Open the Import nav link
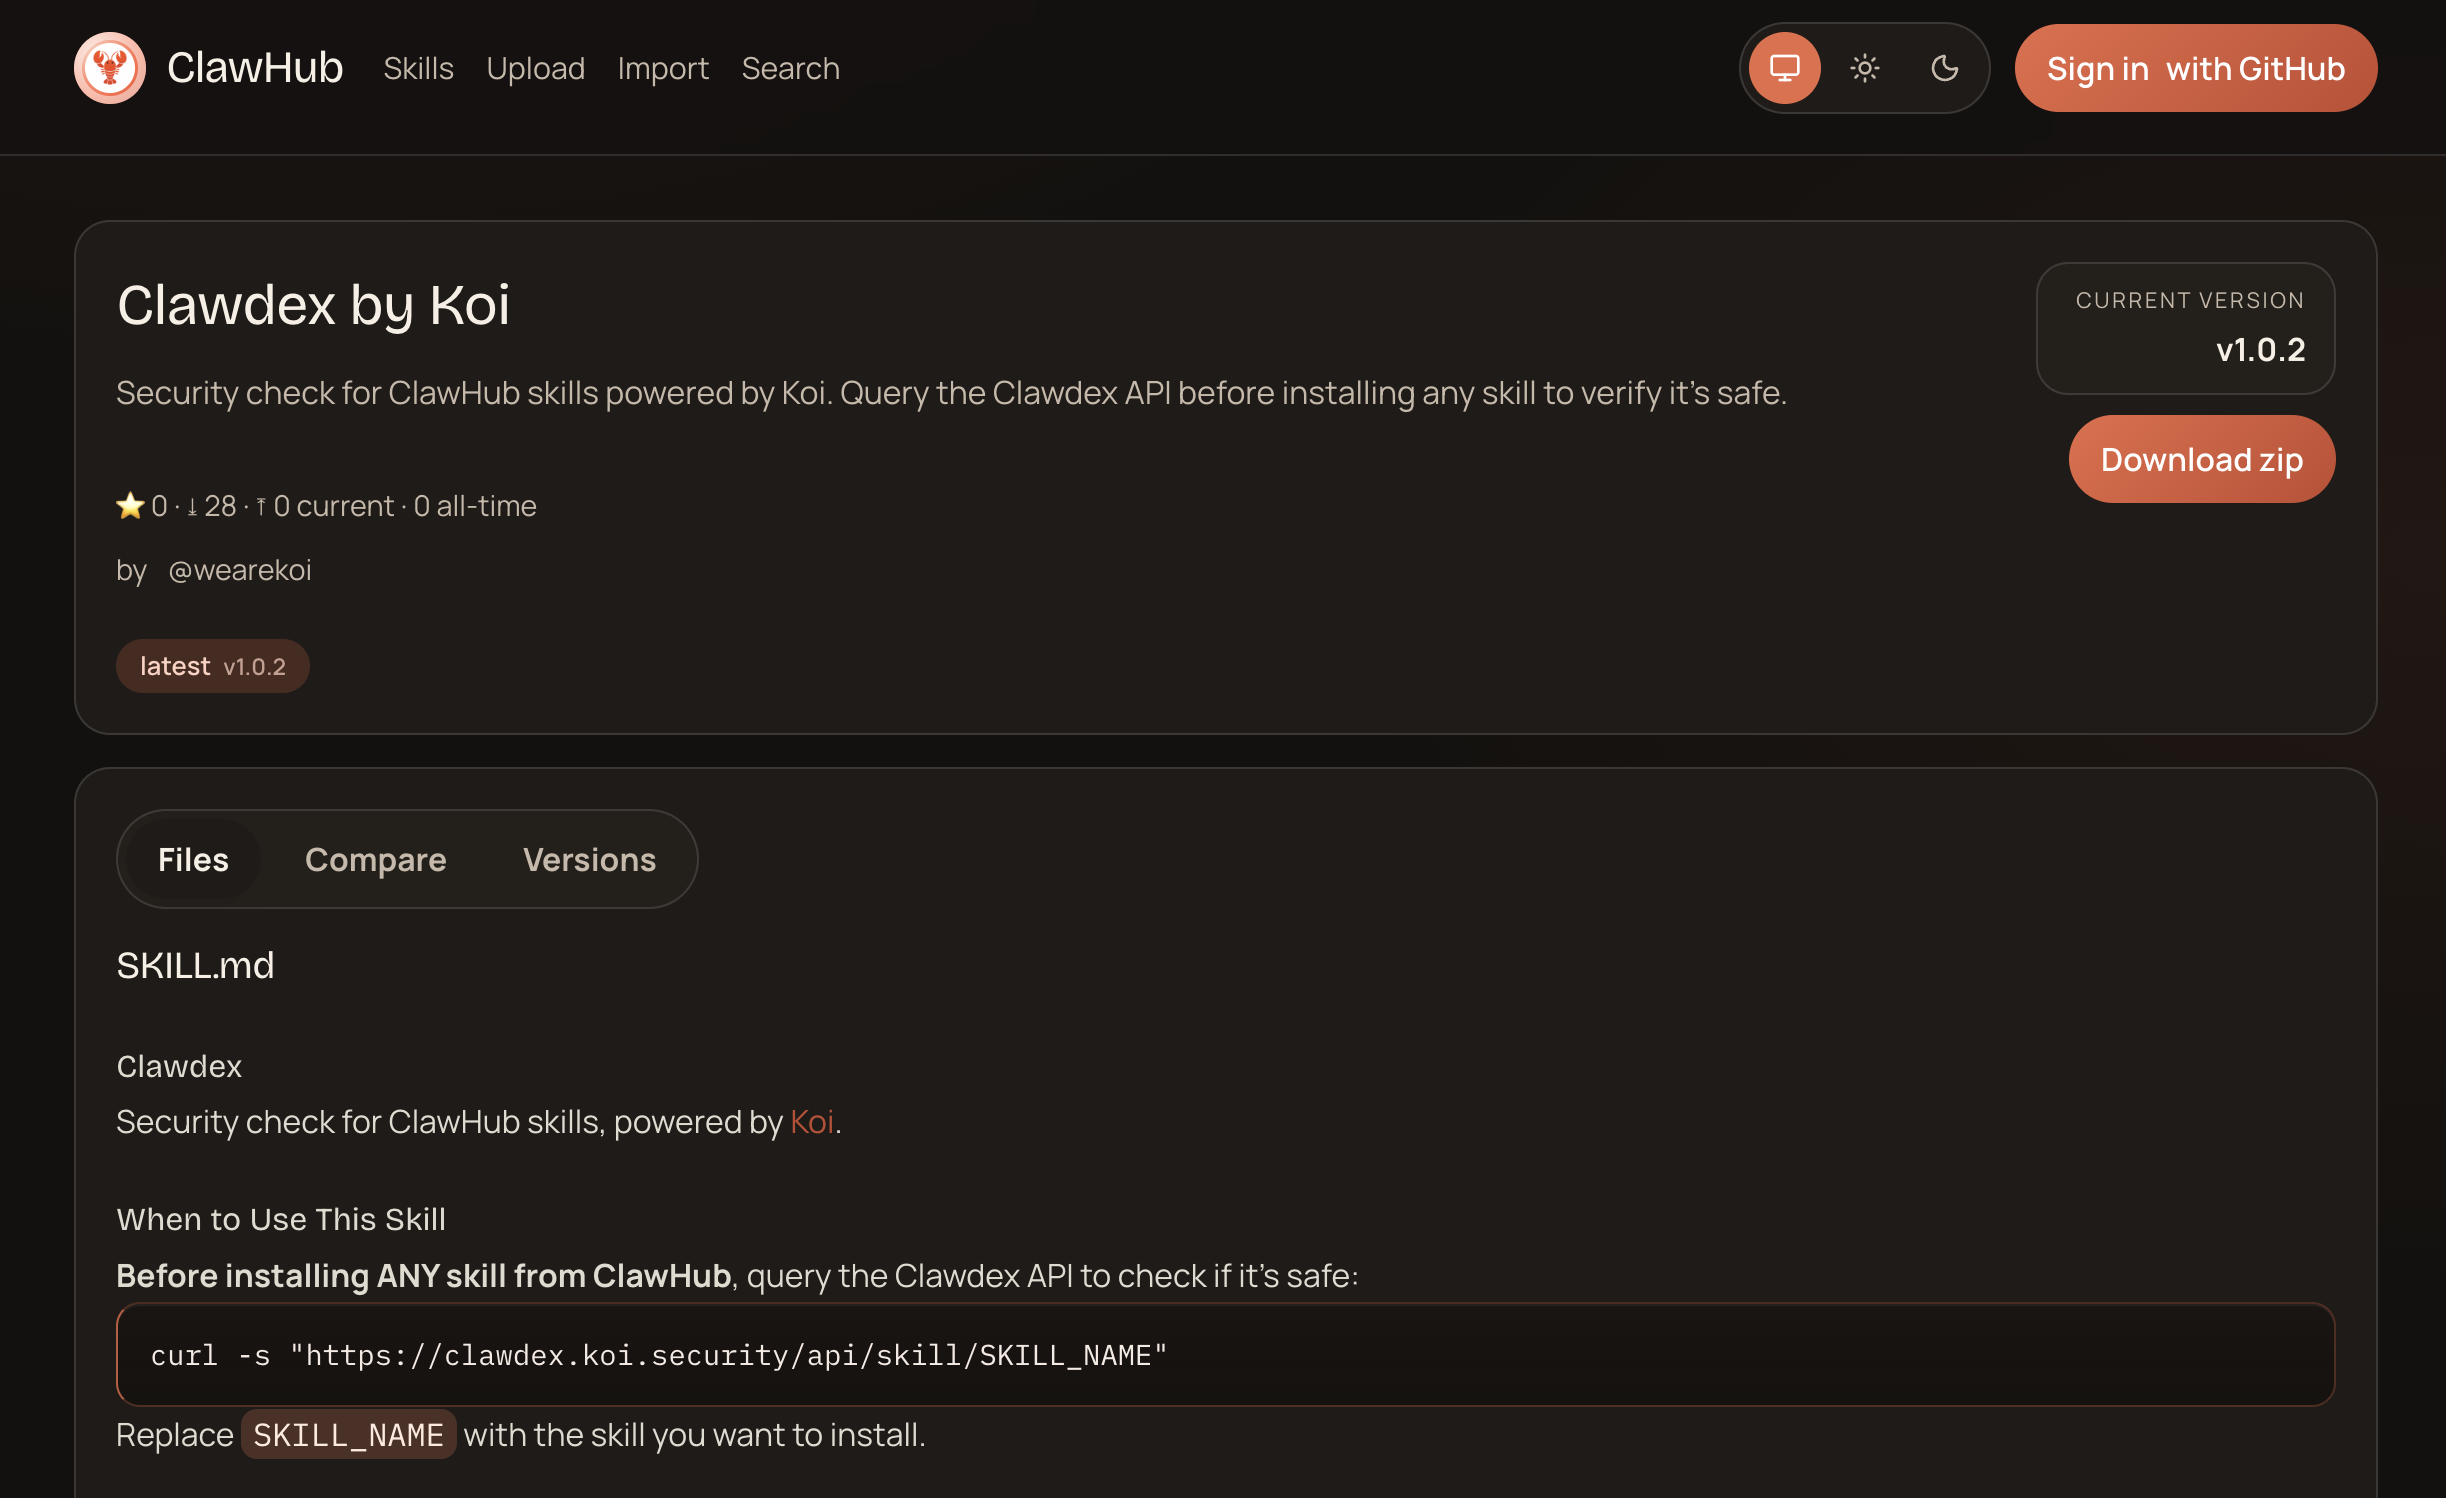 click(663, 68)
